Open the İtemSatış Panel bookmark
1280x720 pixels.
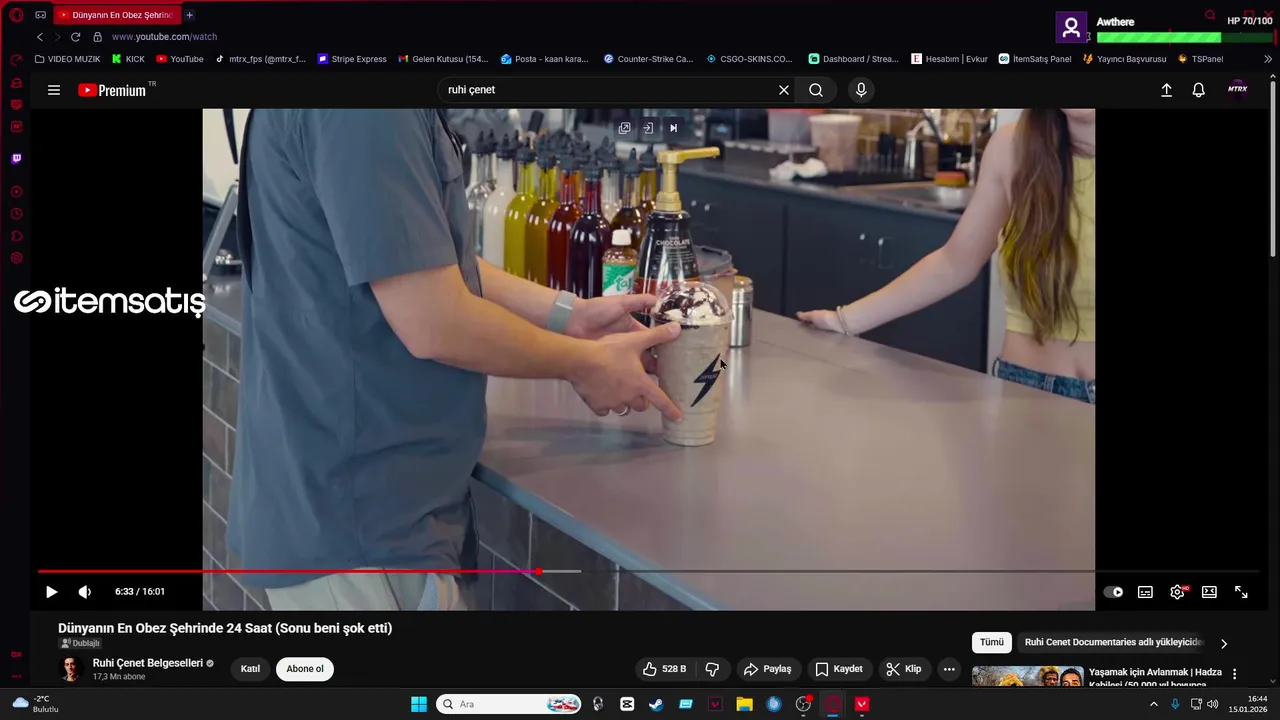click(1035, 59)
